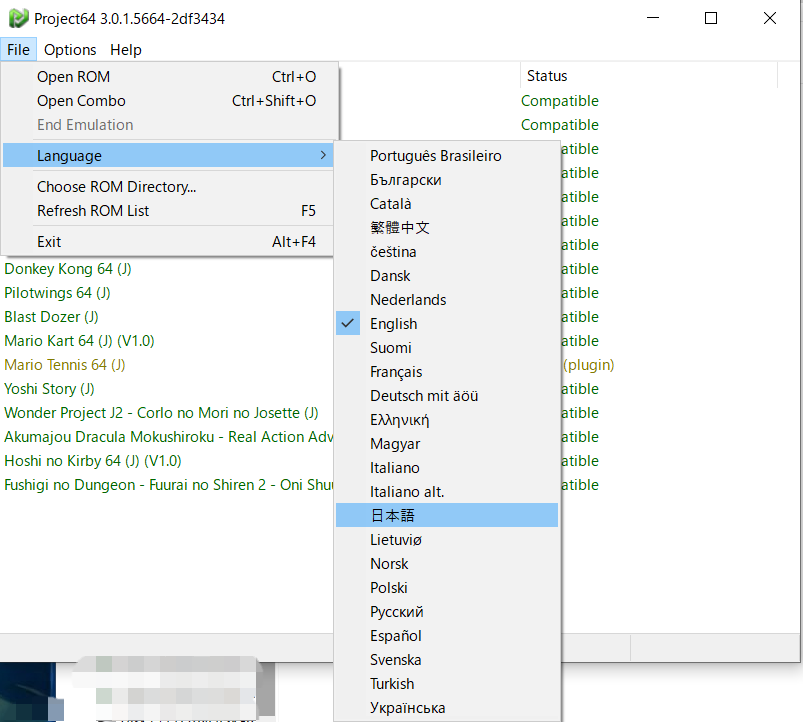Select Català language option
This screenshot has height=722, width=803.
(x=447, y=204)
